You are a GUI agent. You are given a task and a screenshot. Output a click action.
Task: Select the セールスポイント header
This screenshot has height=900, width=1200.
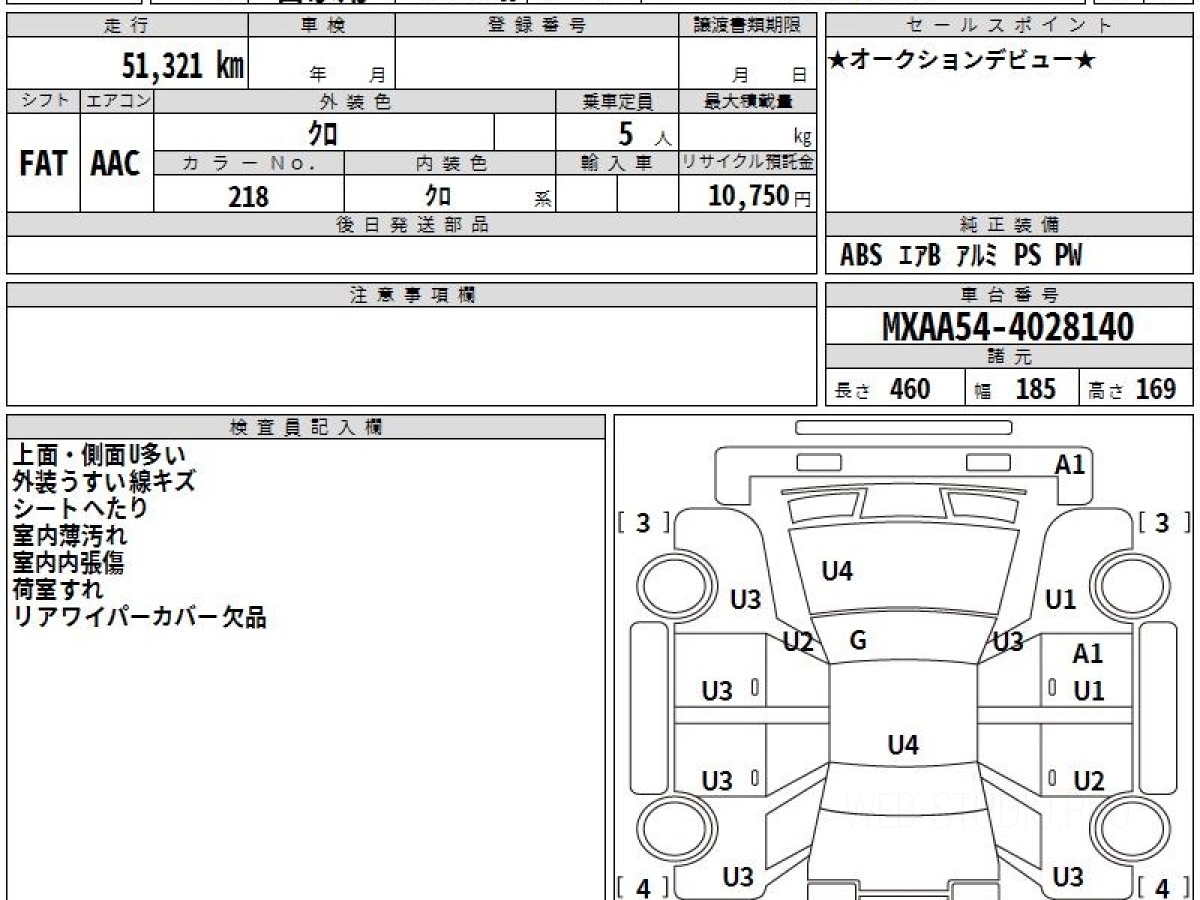tap(1010, 26)
